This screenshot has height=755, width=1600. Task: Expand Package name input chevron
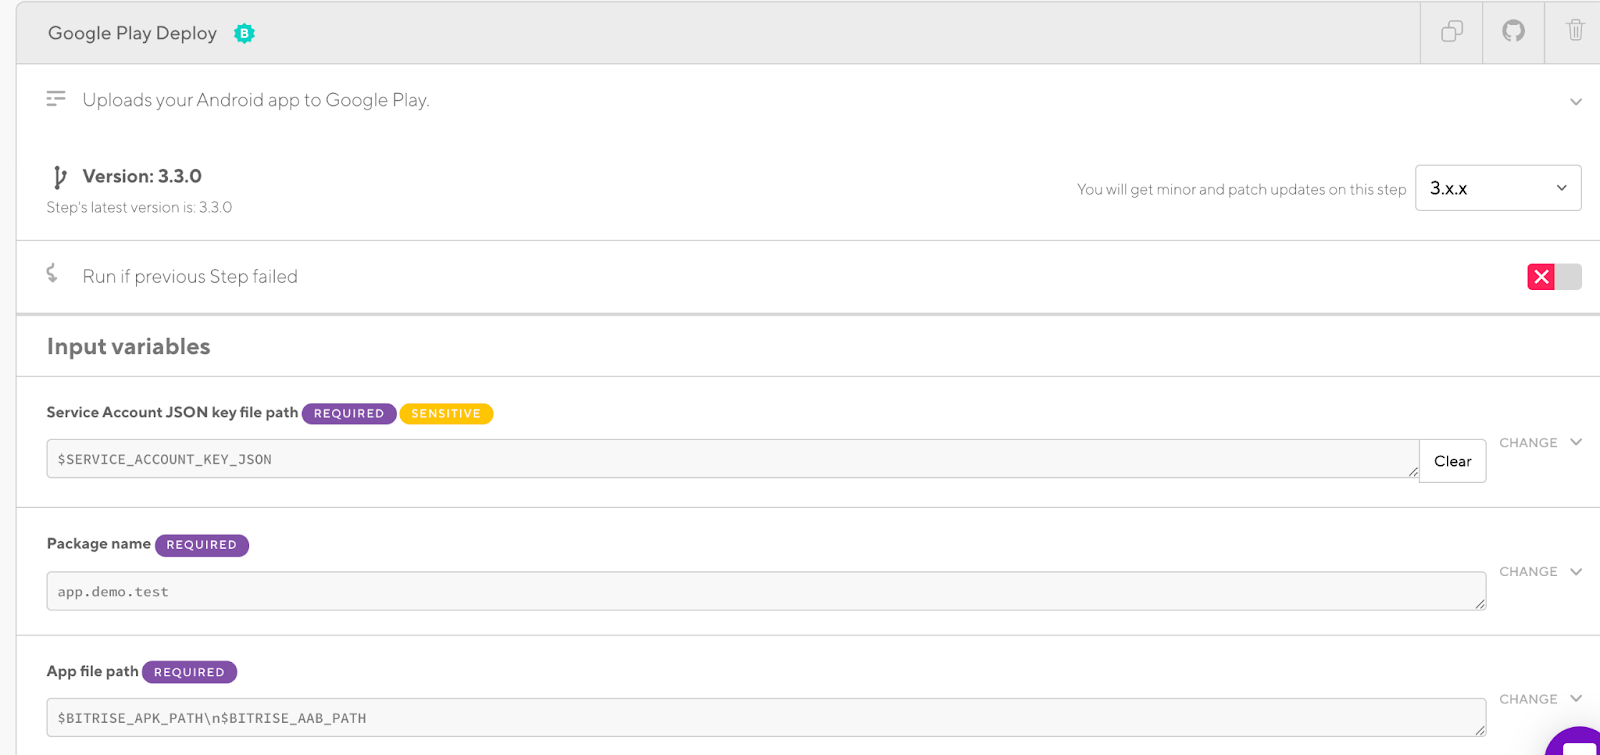(1576, 572)
